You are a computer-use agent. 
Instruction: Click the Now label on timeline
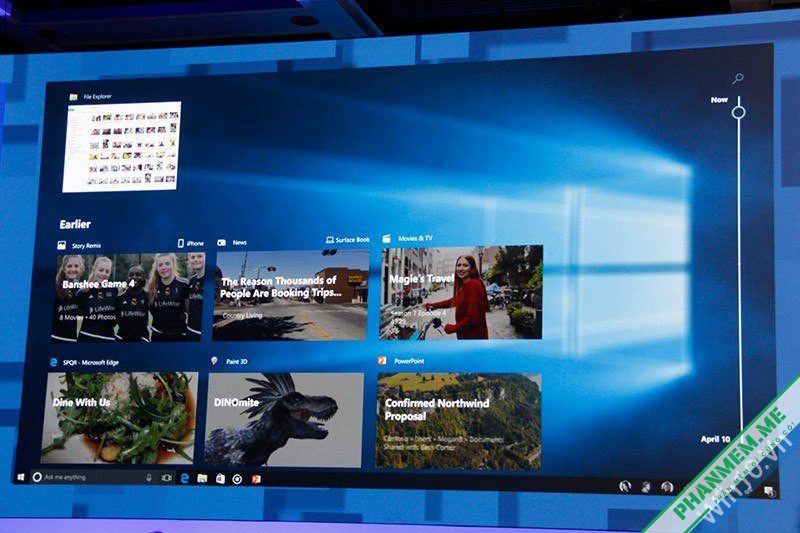tap(719, 100)
